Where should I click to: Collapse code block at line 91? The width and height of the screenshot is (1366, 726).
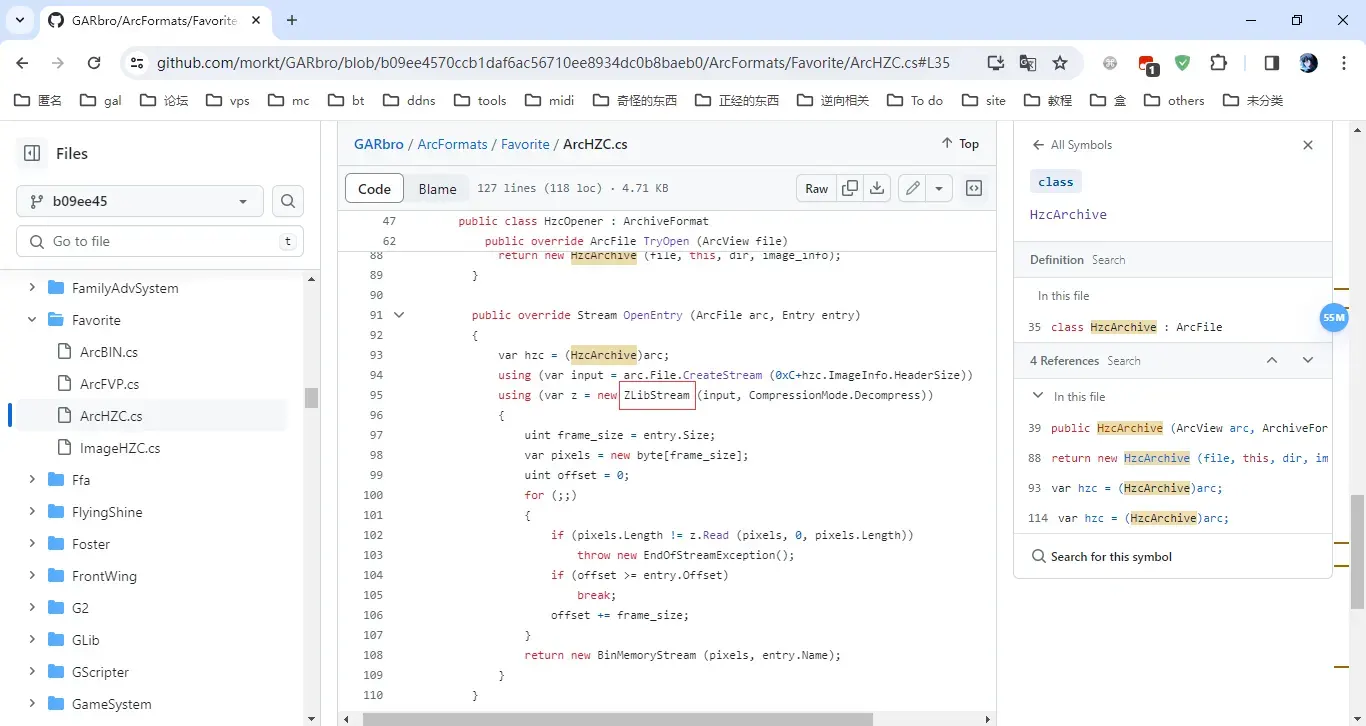point(399,315)
